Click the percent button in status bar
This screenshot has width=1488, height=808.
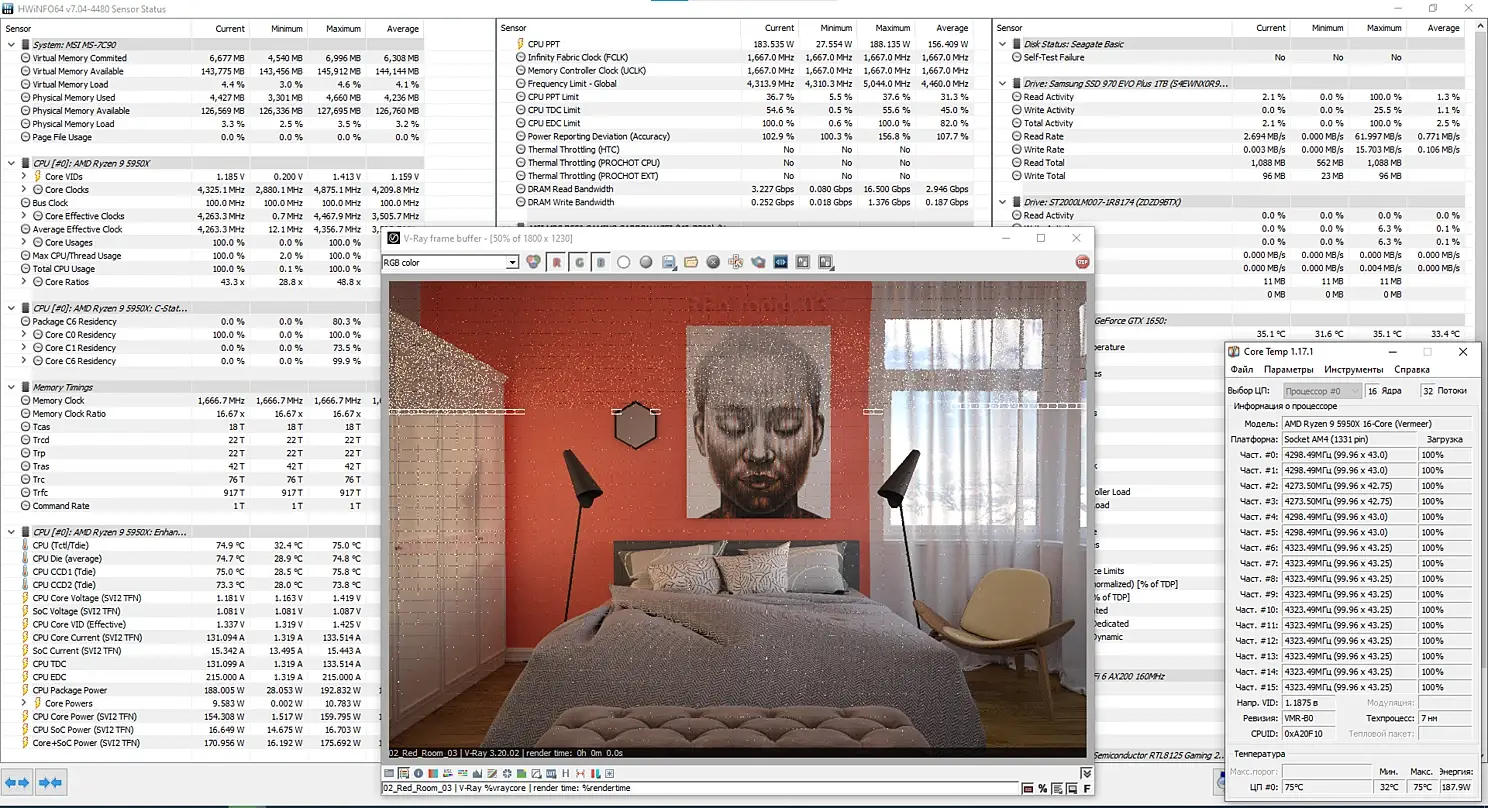[1042, 788]
